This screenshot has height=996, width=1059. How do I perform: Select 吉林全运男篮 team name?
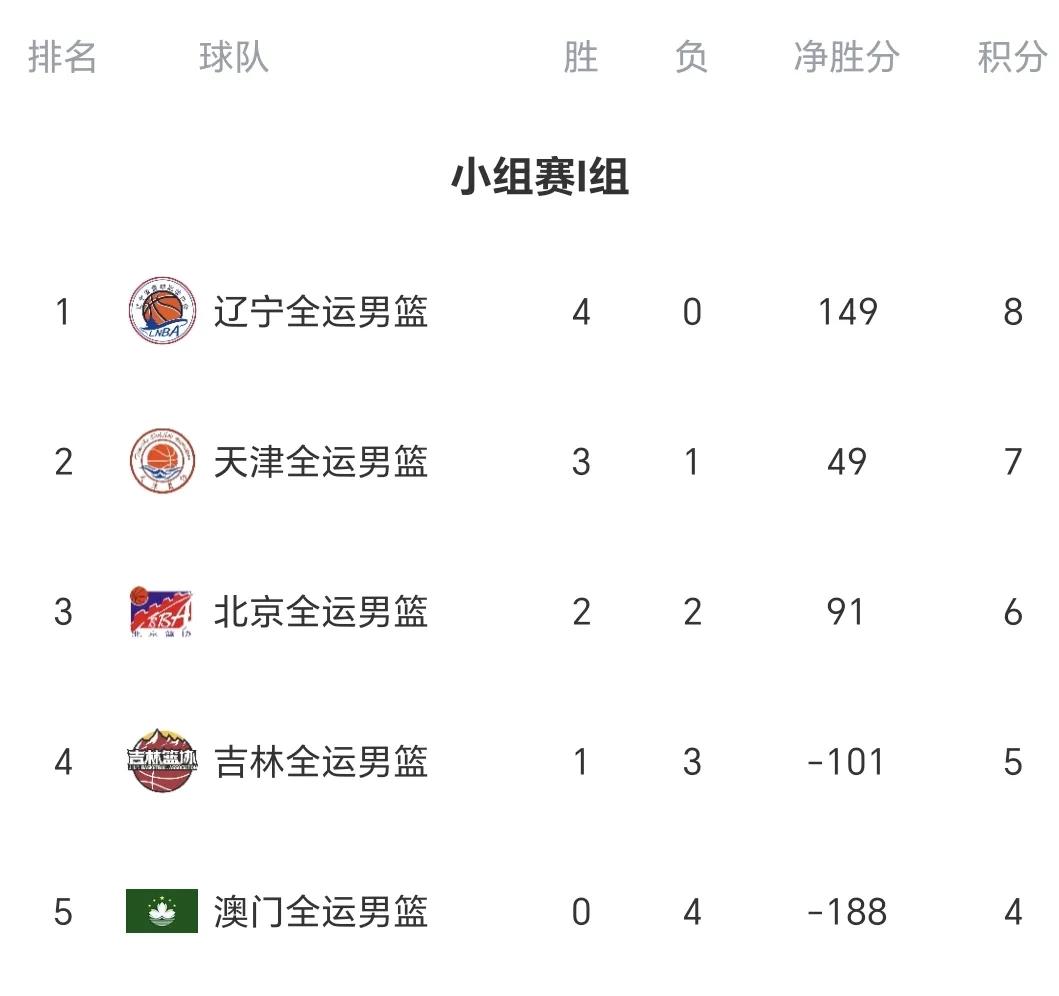(321, 762)
